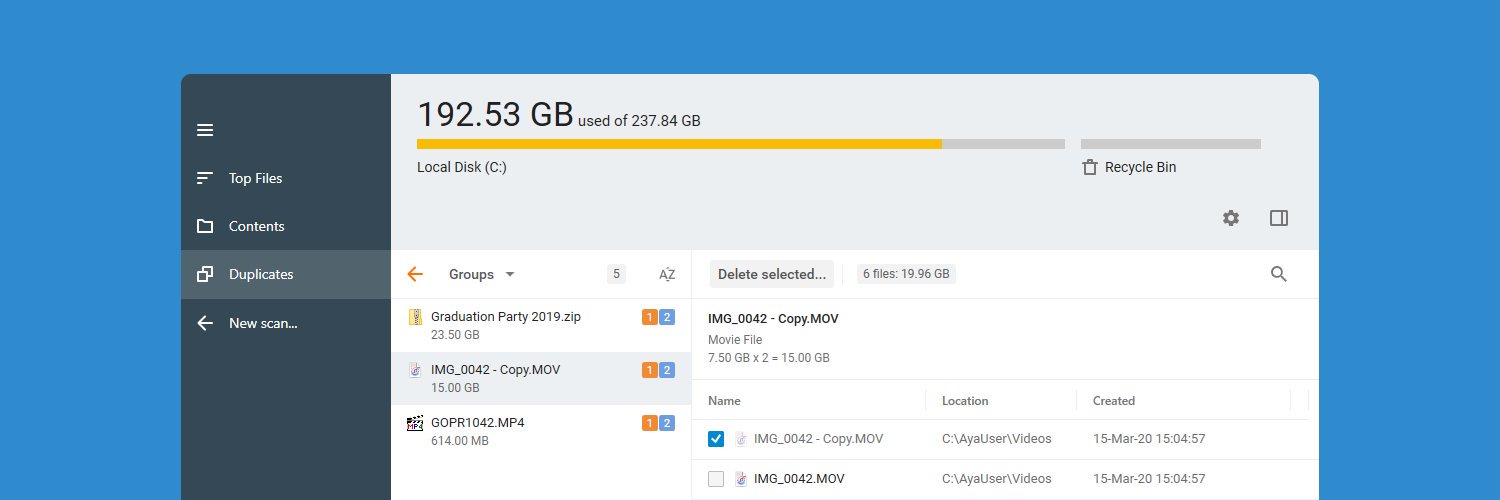
Task: Sort by the Location column header
Action: click(965, 401)
